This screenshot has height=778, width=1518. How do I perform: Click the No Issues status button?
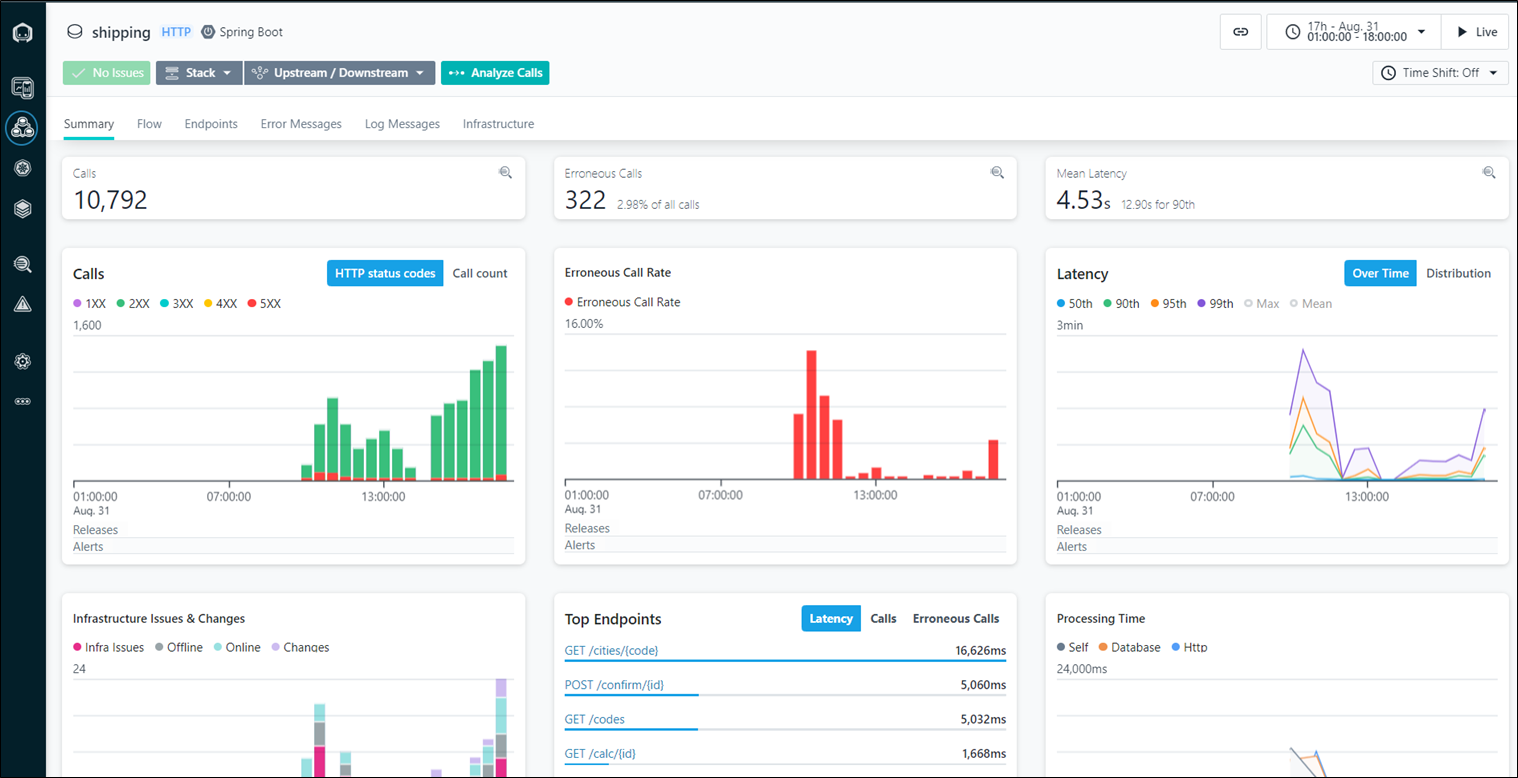point(107,73)
